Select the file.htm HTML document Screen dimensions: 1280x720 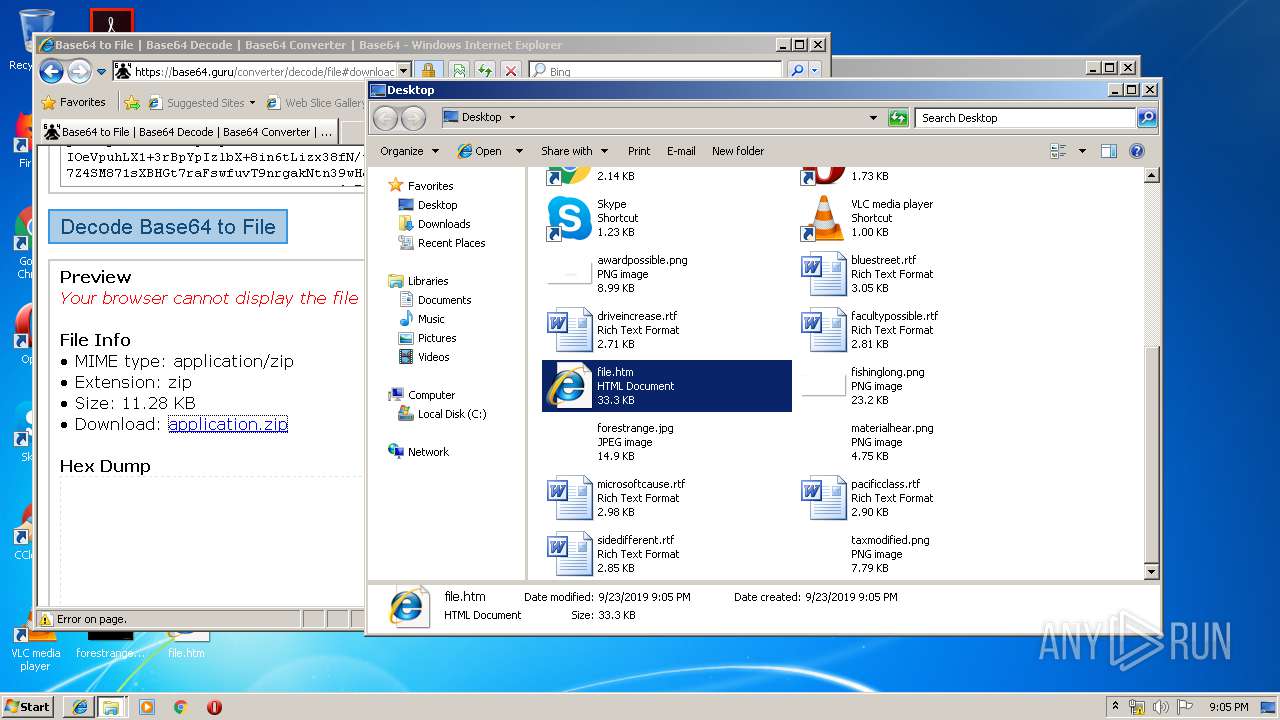(x=667, y=386)
